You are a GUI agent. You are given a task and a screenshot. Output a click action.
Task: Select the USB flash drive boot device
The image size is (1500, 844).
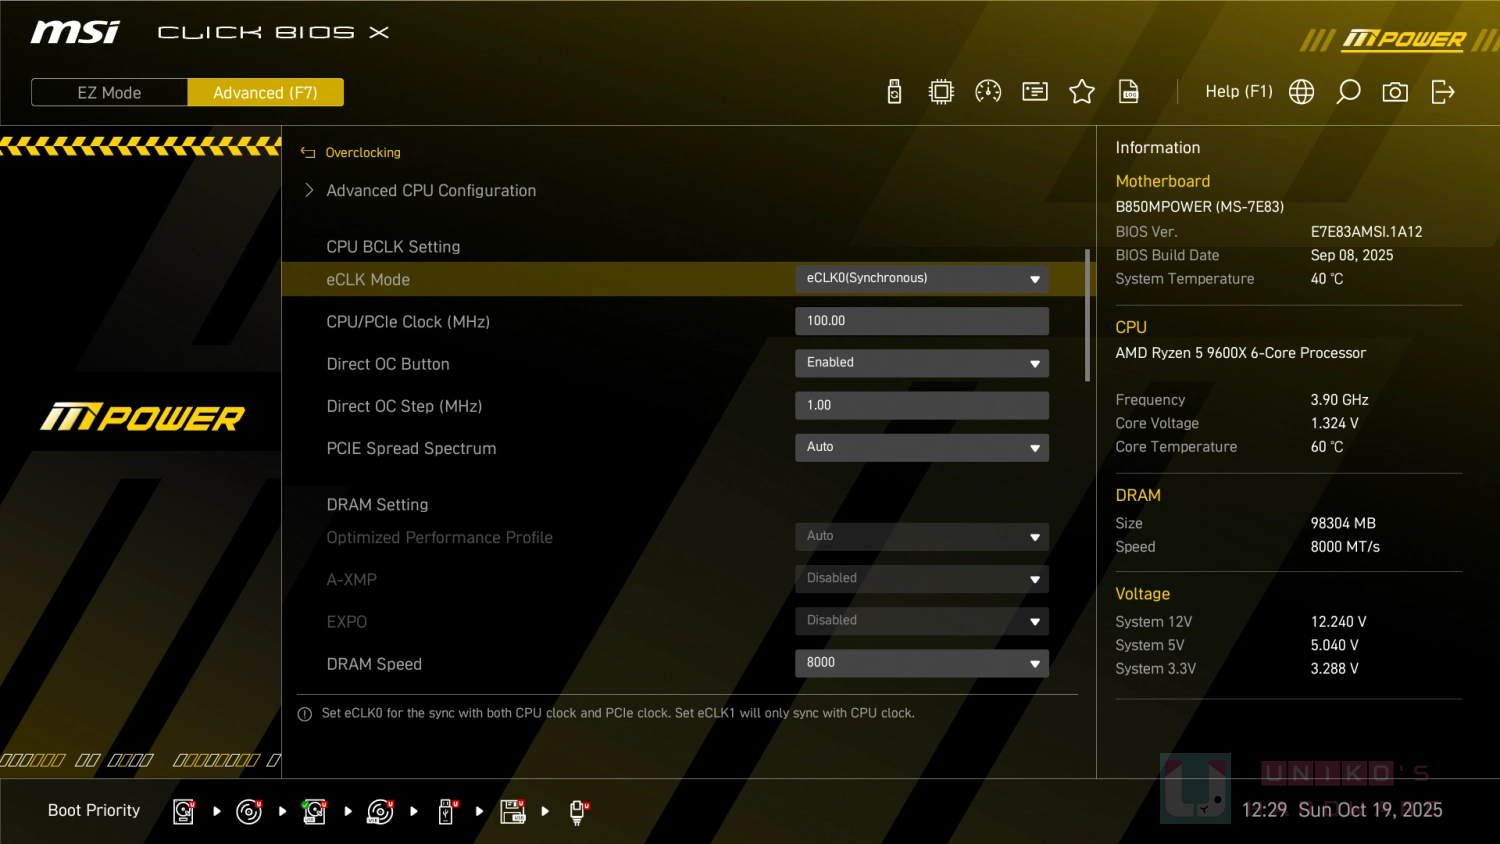pos(446,811)
